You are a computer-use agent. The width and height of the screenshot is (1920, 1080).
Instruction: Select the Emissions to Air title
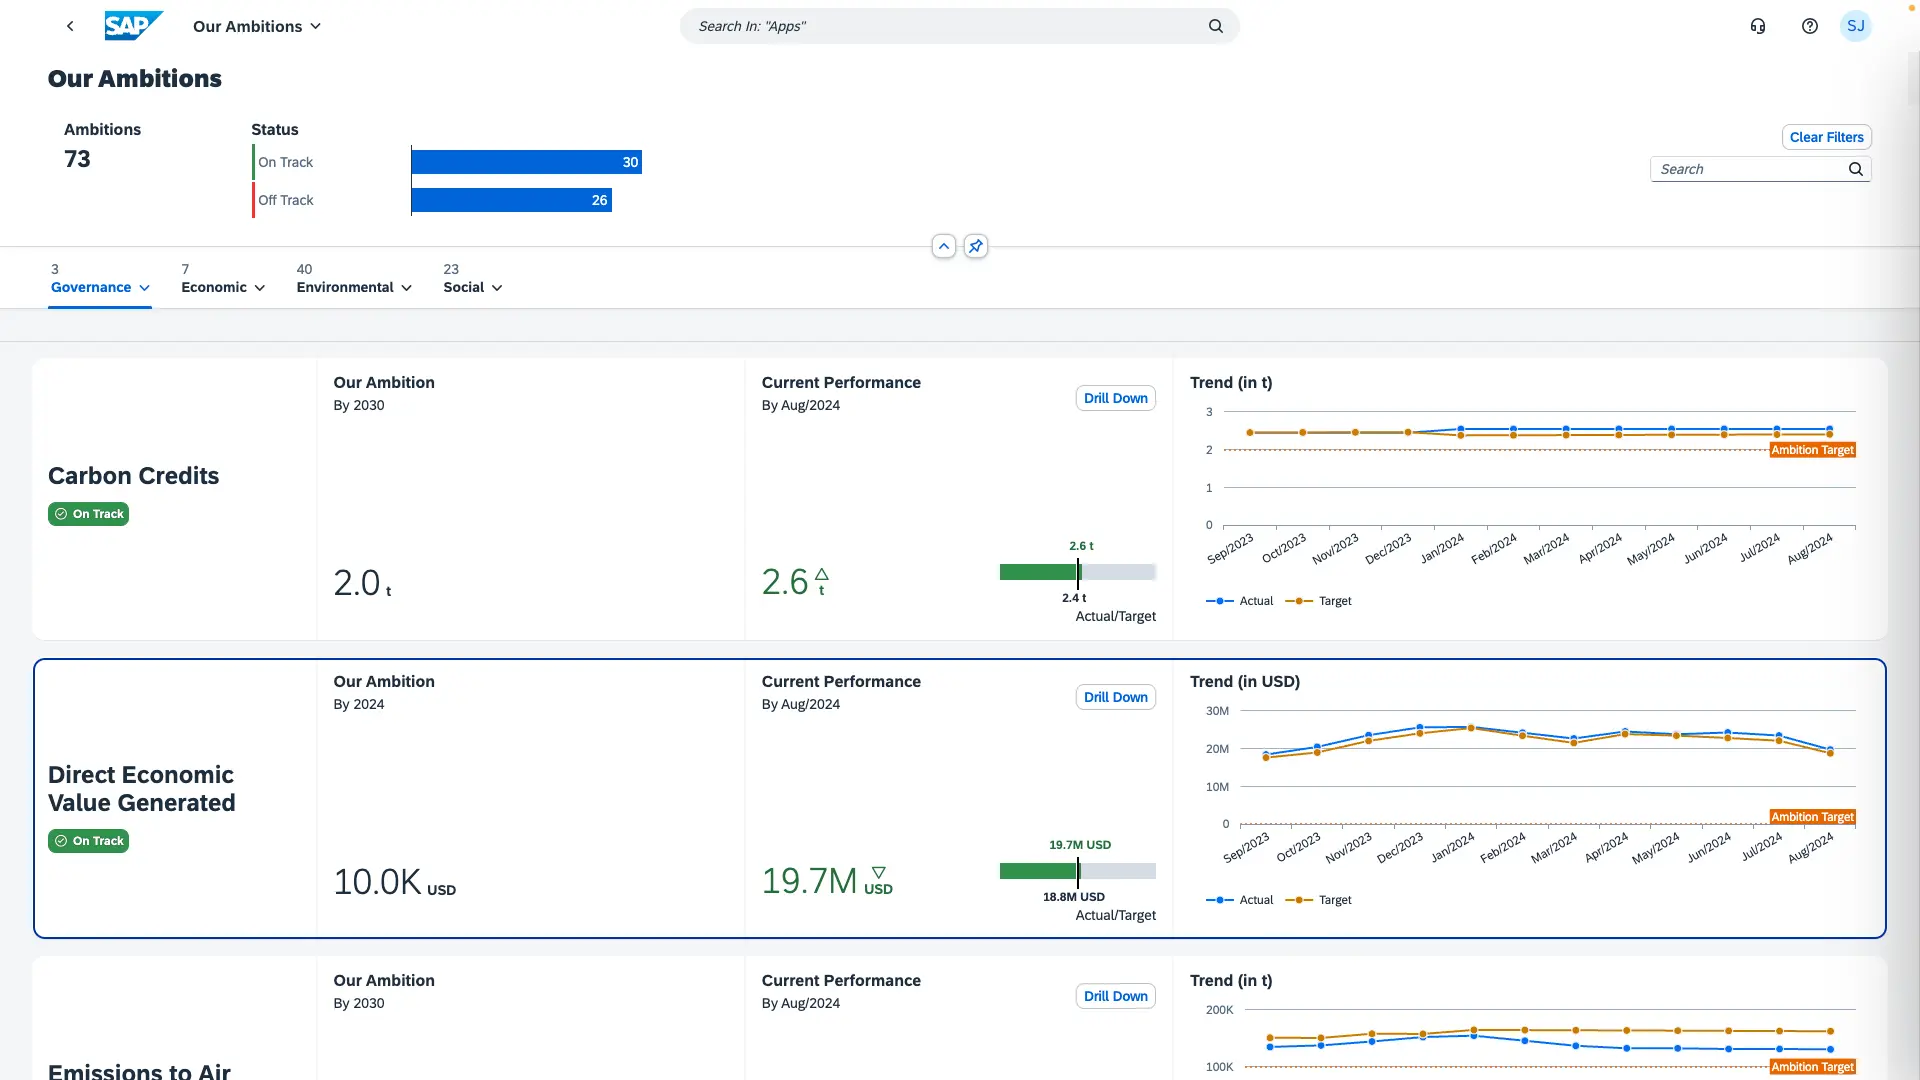pos(139,1070)
